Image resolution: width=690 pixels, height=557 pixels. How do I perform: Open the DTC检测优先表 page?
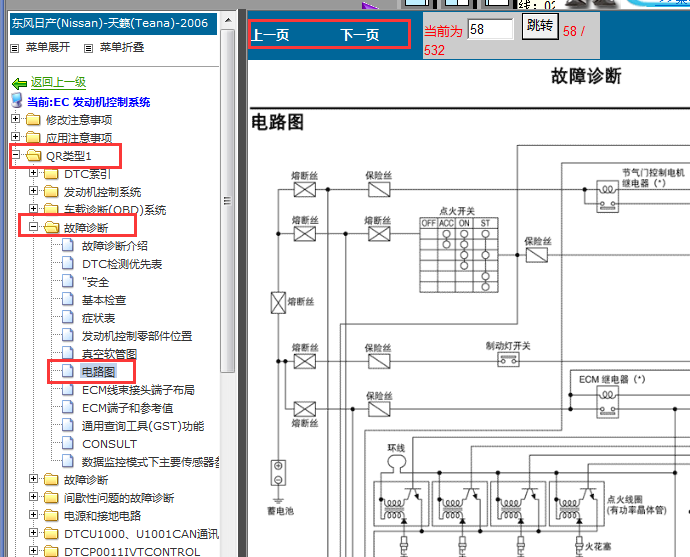(122, 264)
